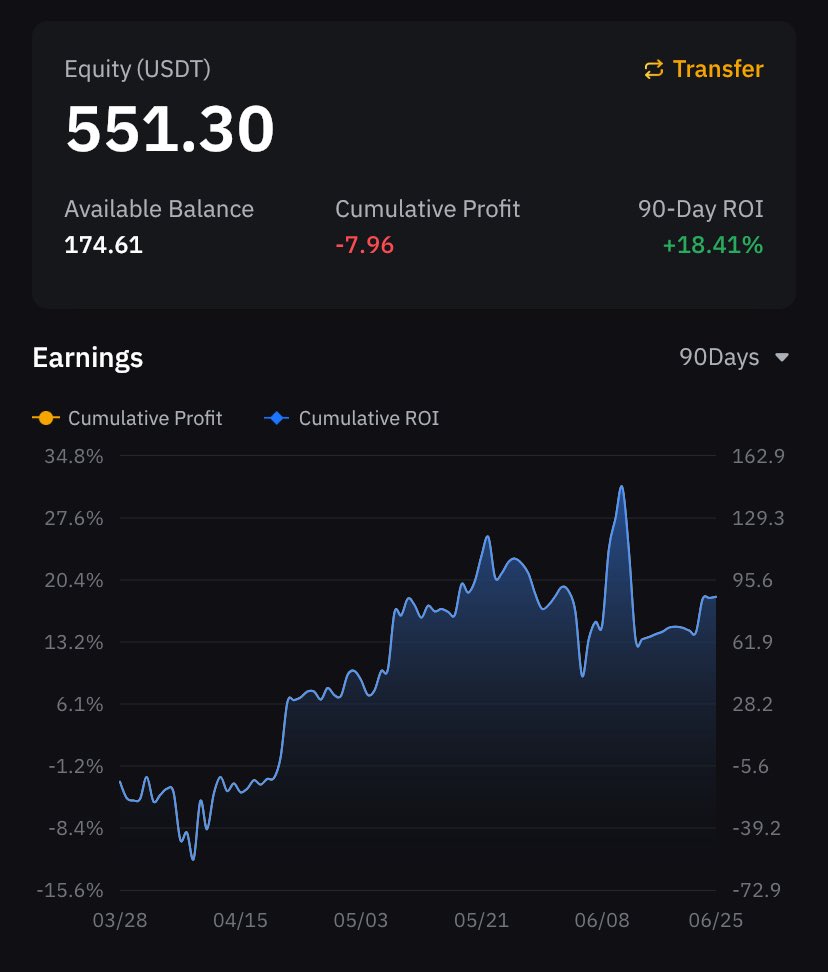Click the Transfer arrows icon
Viewport: 828px width, 972px height.
pyautogui.click(x=653, y=69)
